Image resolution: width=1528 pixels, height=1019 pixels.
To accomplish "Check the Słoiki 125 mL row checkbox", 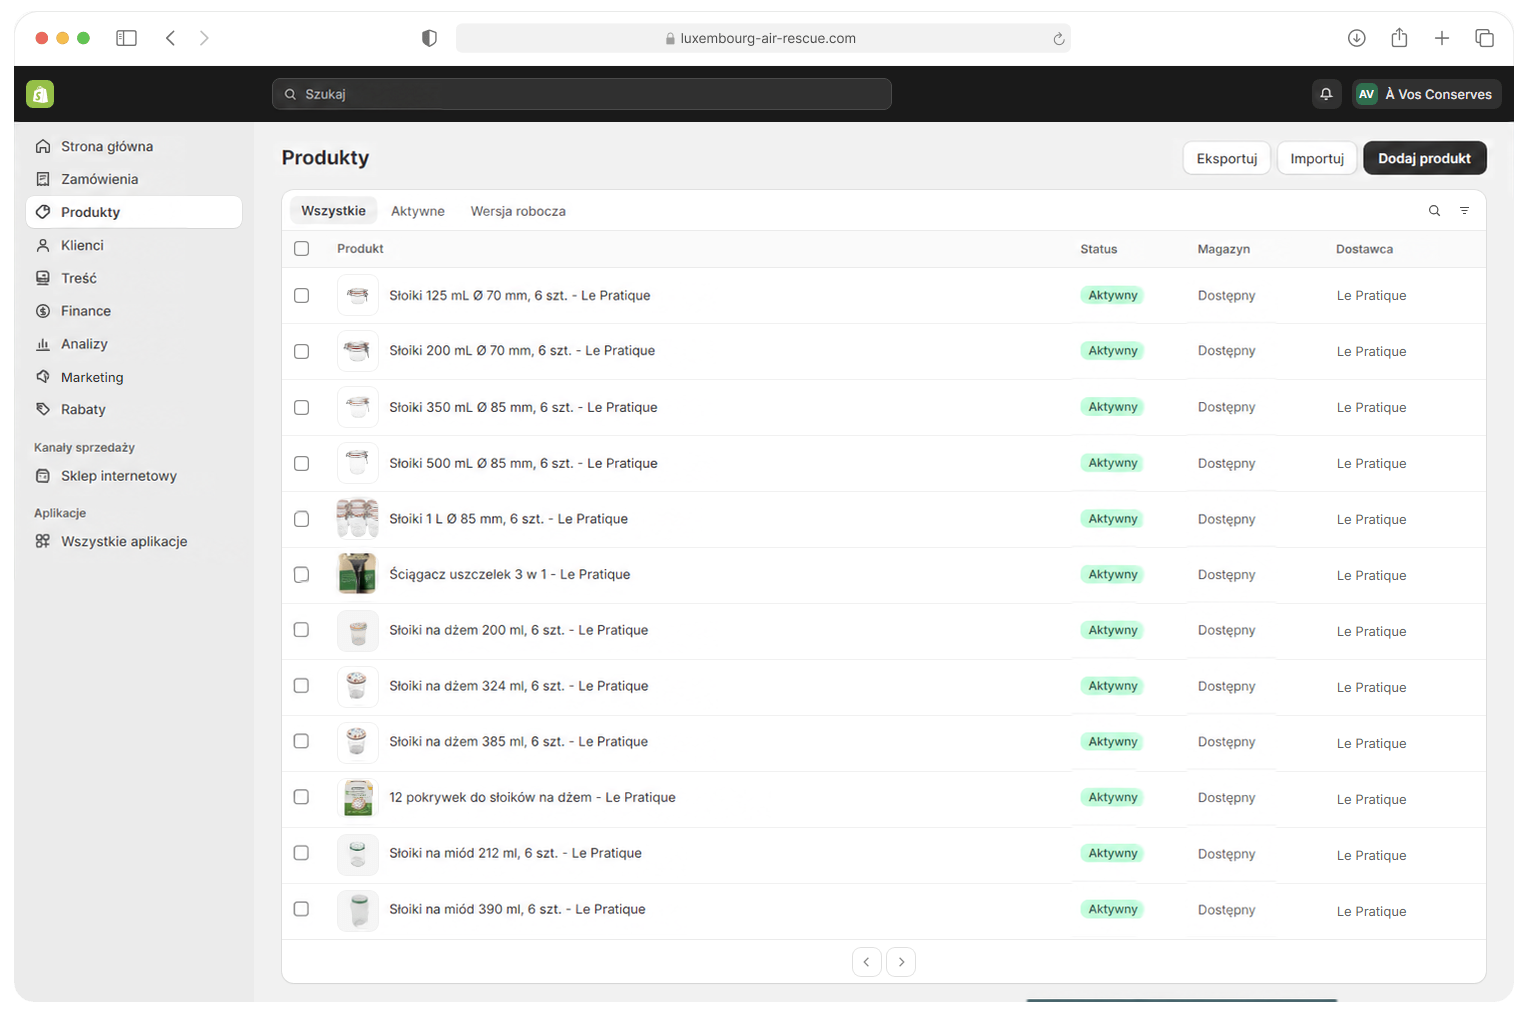I will (301, 295).
